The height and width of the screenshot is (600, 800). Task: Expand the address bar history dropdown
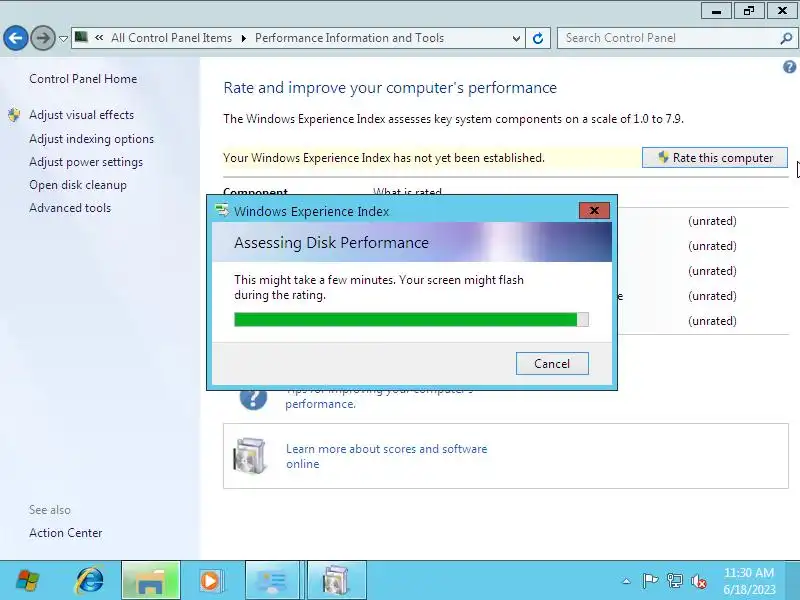pyautogui.click(x=516, y=38)
